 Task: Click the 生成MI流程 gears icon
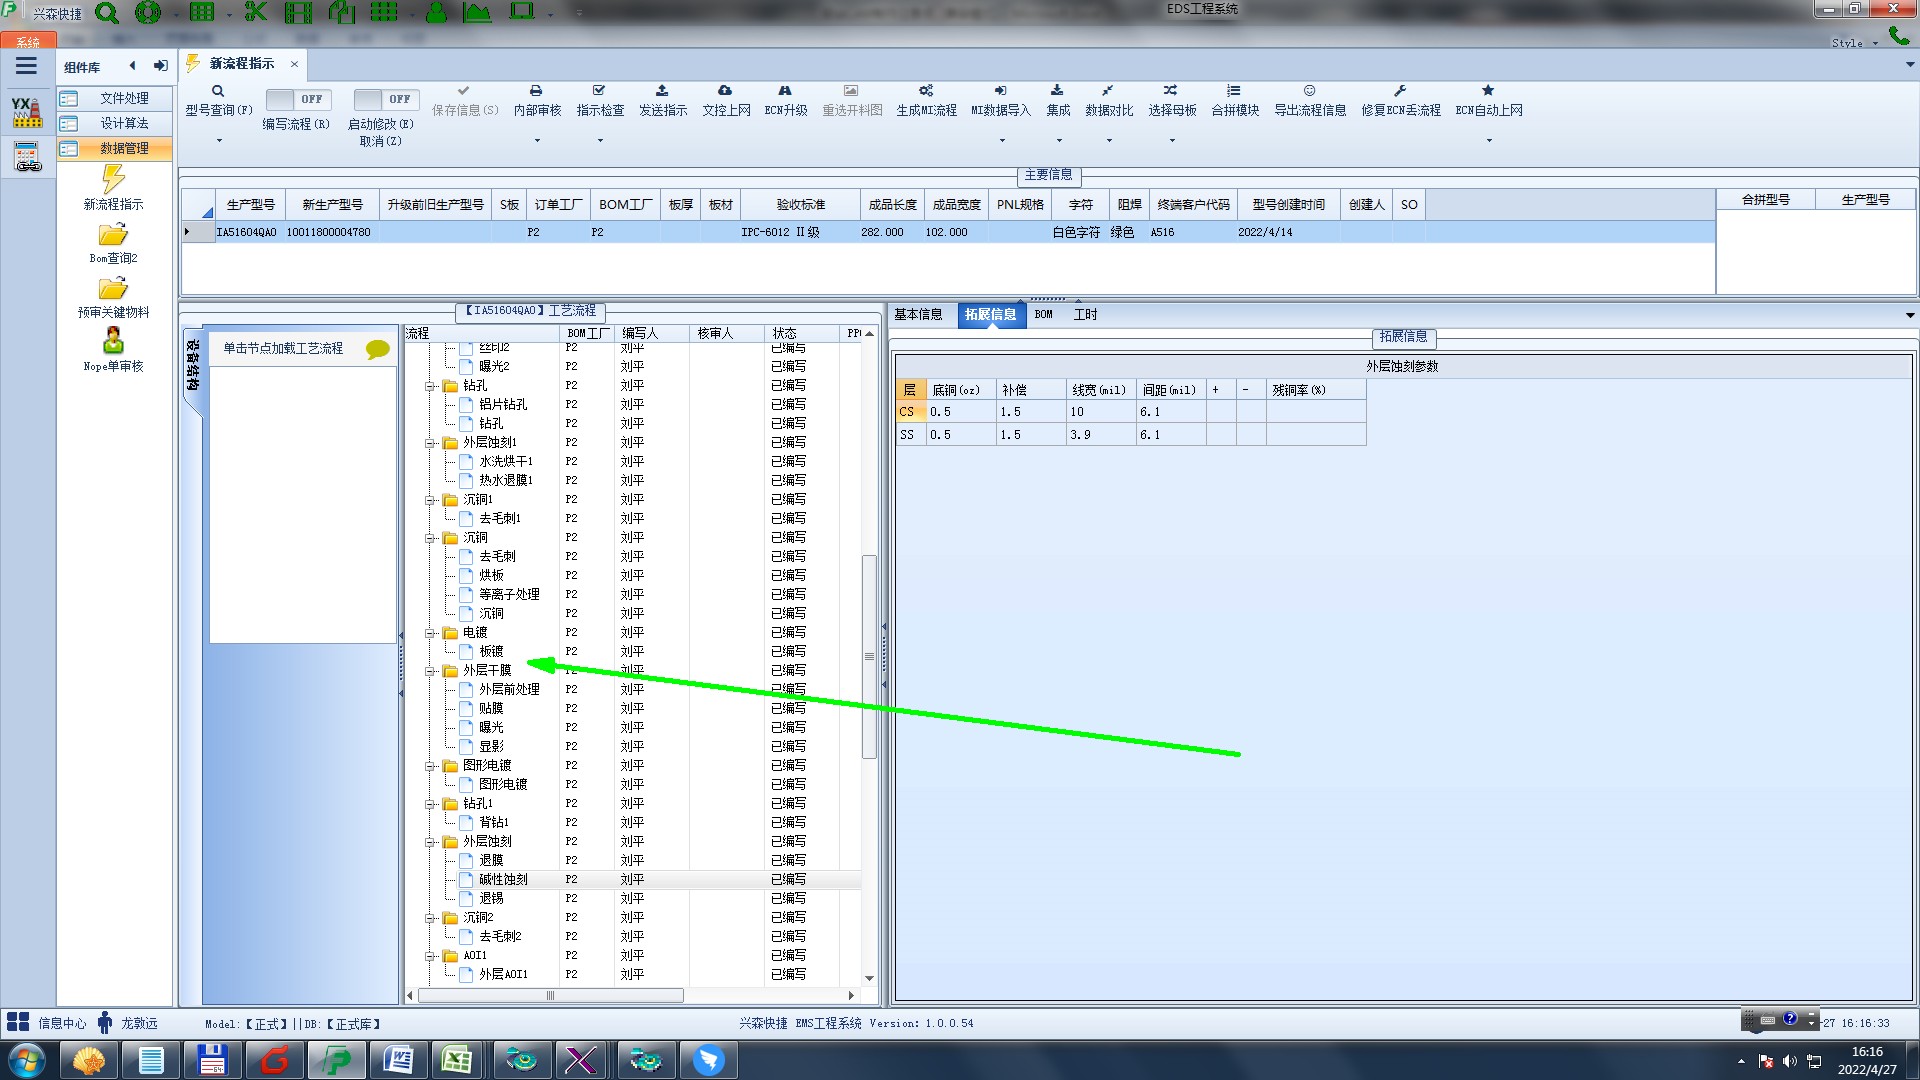pos(926,91)
